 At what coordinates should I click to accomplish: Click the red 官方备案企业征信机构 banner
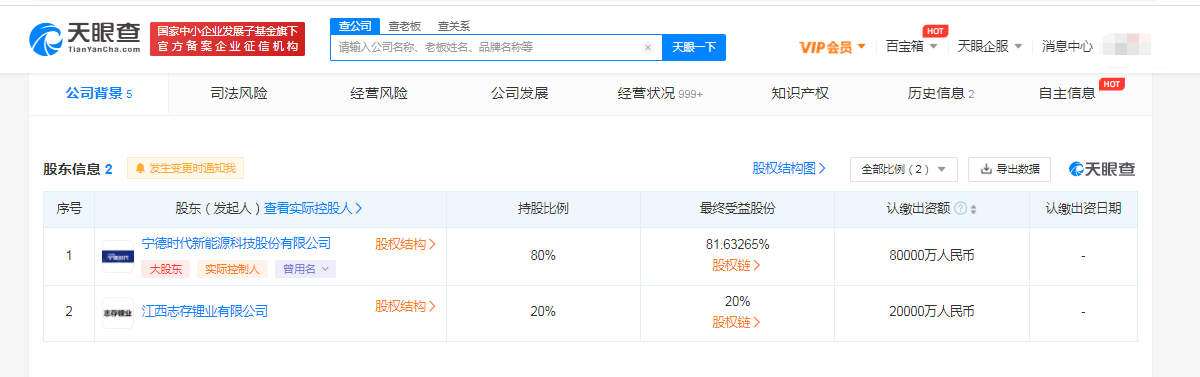[x=228, y=39]
